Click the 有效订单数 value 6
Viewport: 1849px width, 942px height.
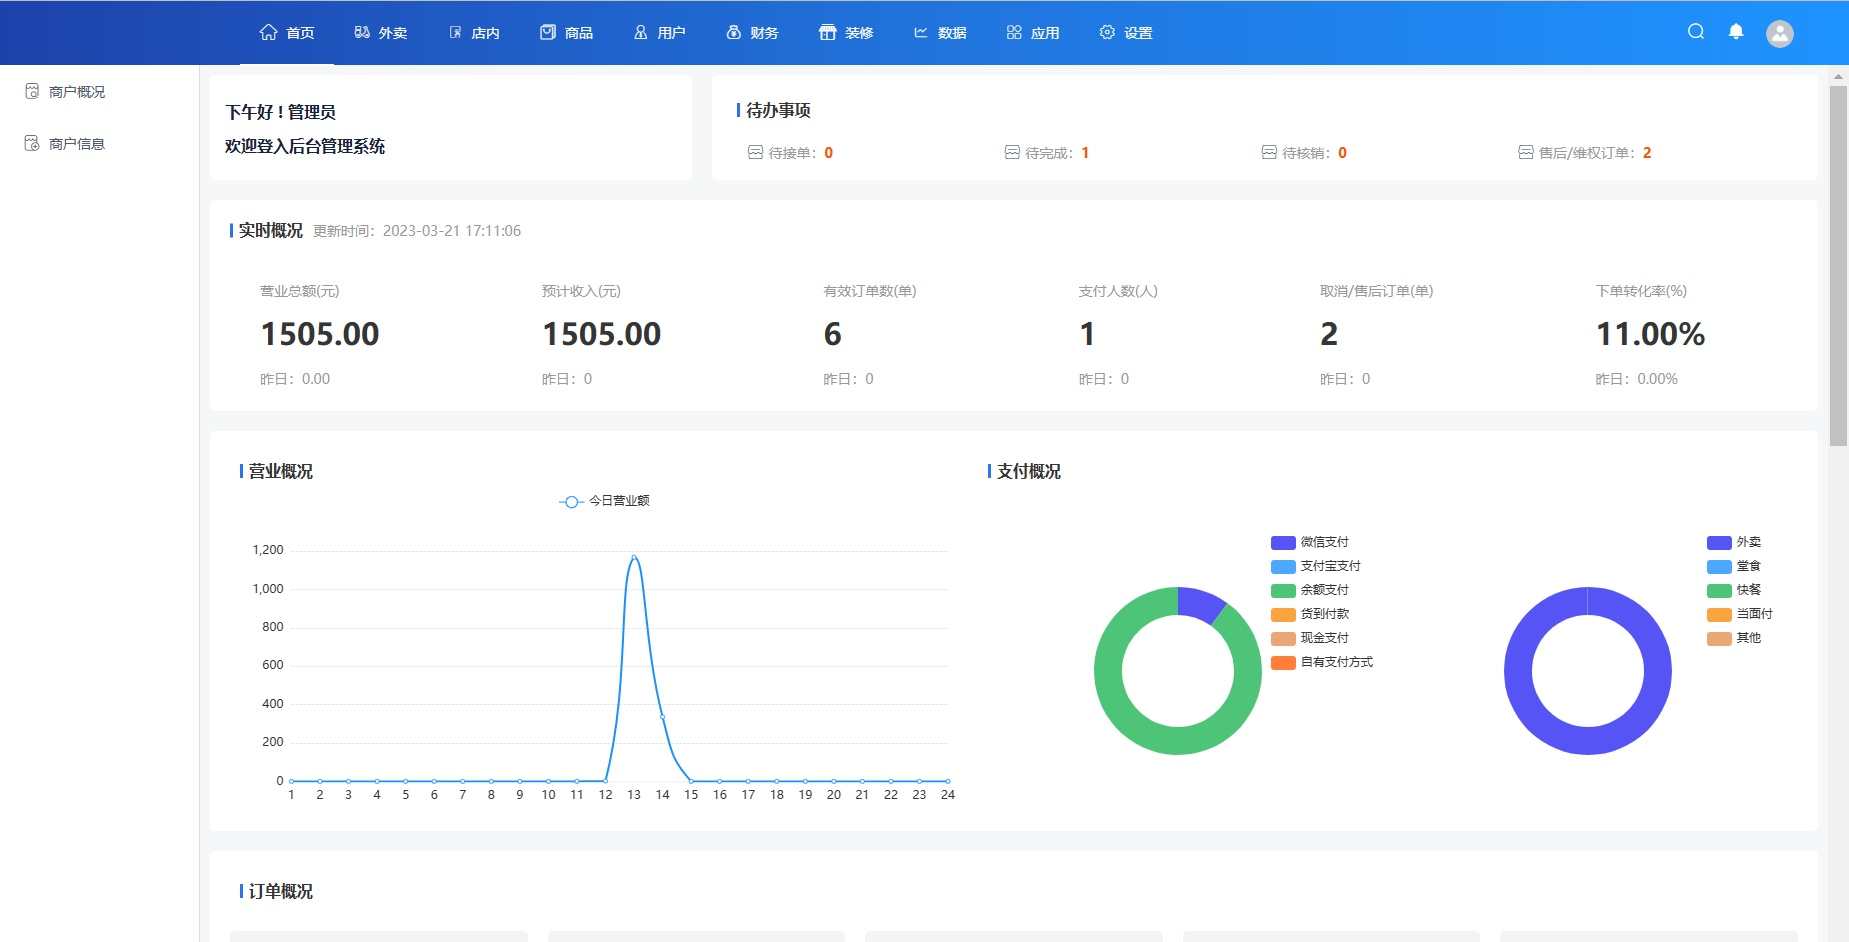pos(832,334)
